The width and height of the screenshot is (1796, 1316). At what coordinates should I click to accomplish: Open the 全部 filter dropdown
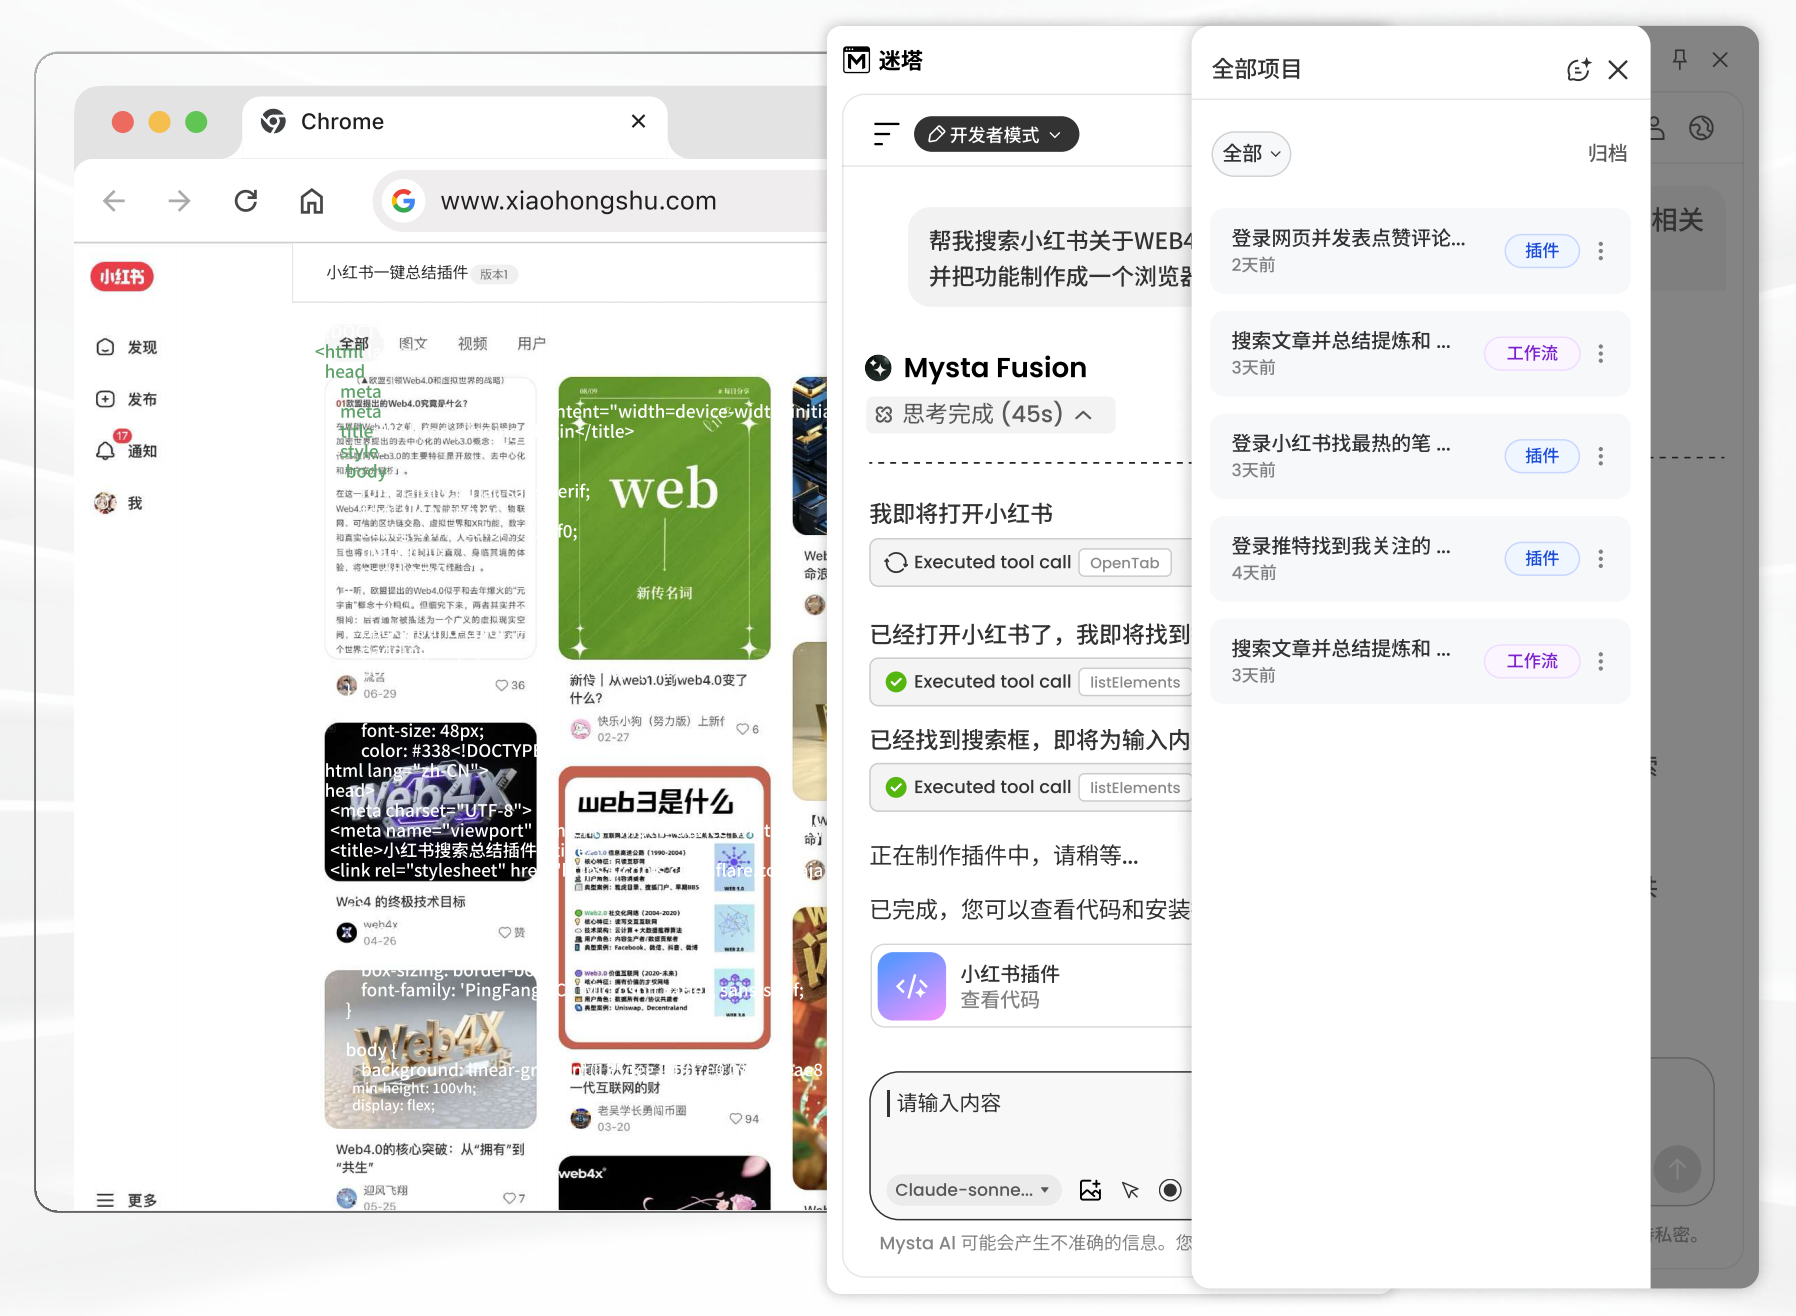(x=1250, y=154)
